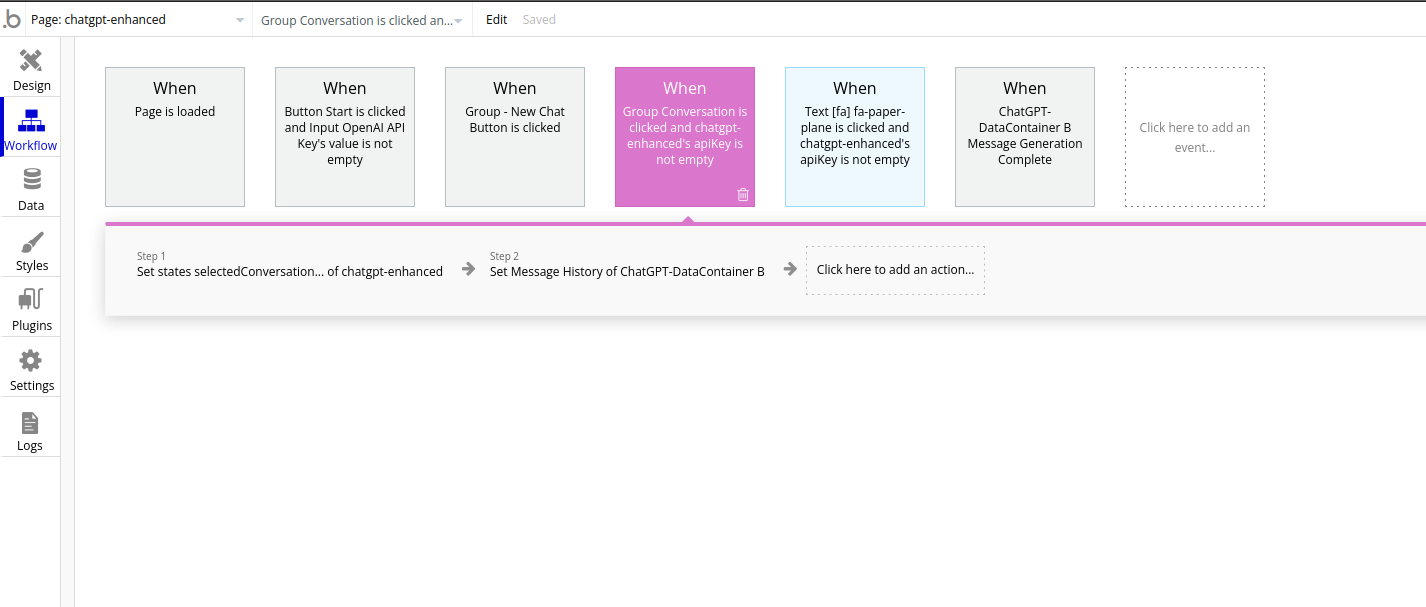Add a new event to the workflow
The height and width of the screenshot is (607, 1426).
[x=1194, y=135]
